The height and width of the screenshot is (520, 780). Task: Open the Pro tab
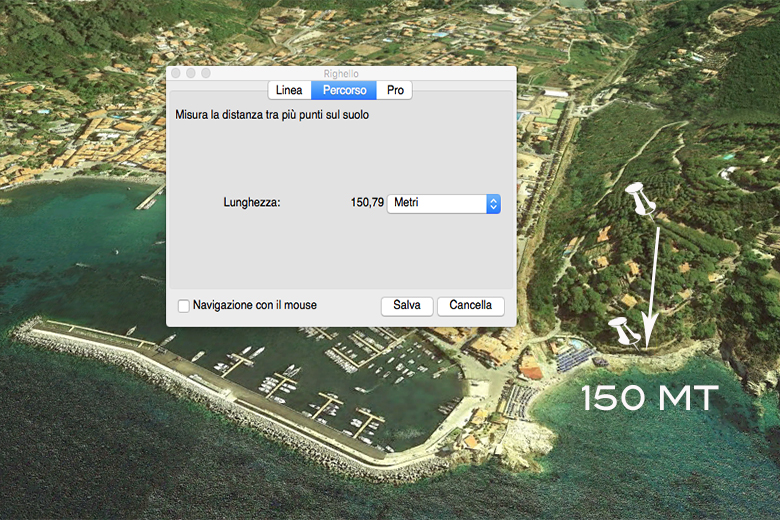click(395, 90)
